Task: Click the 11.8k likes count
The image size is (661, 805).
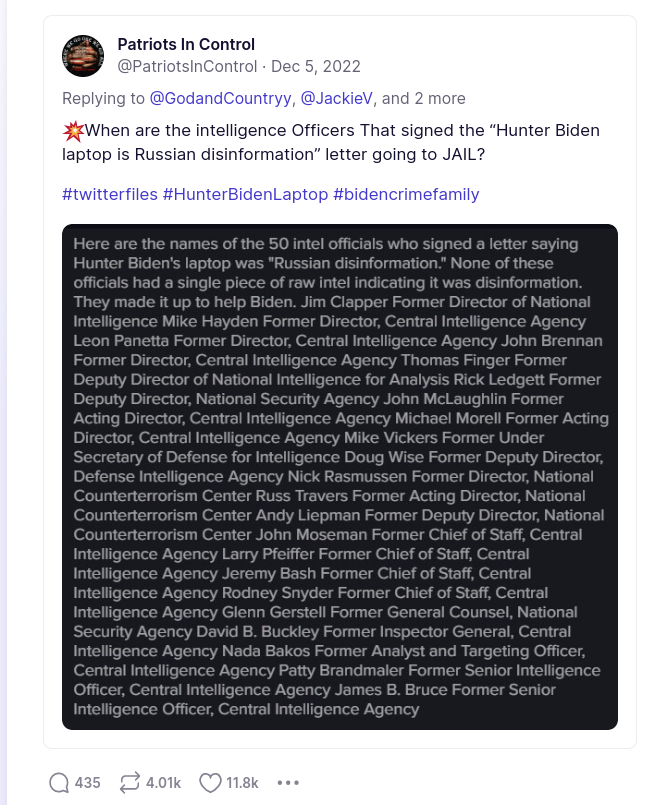Action: [242, 782]
